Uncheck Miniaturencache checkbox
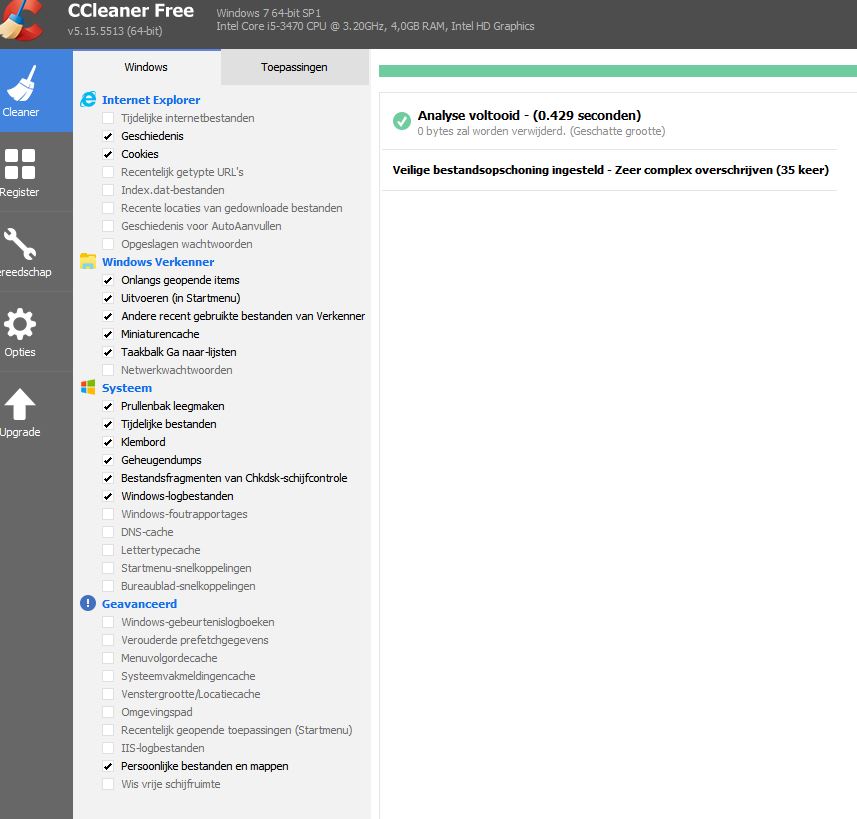857x819 pixels. tap(108, 334)
